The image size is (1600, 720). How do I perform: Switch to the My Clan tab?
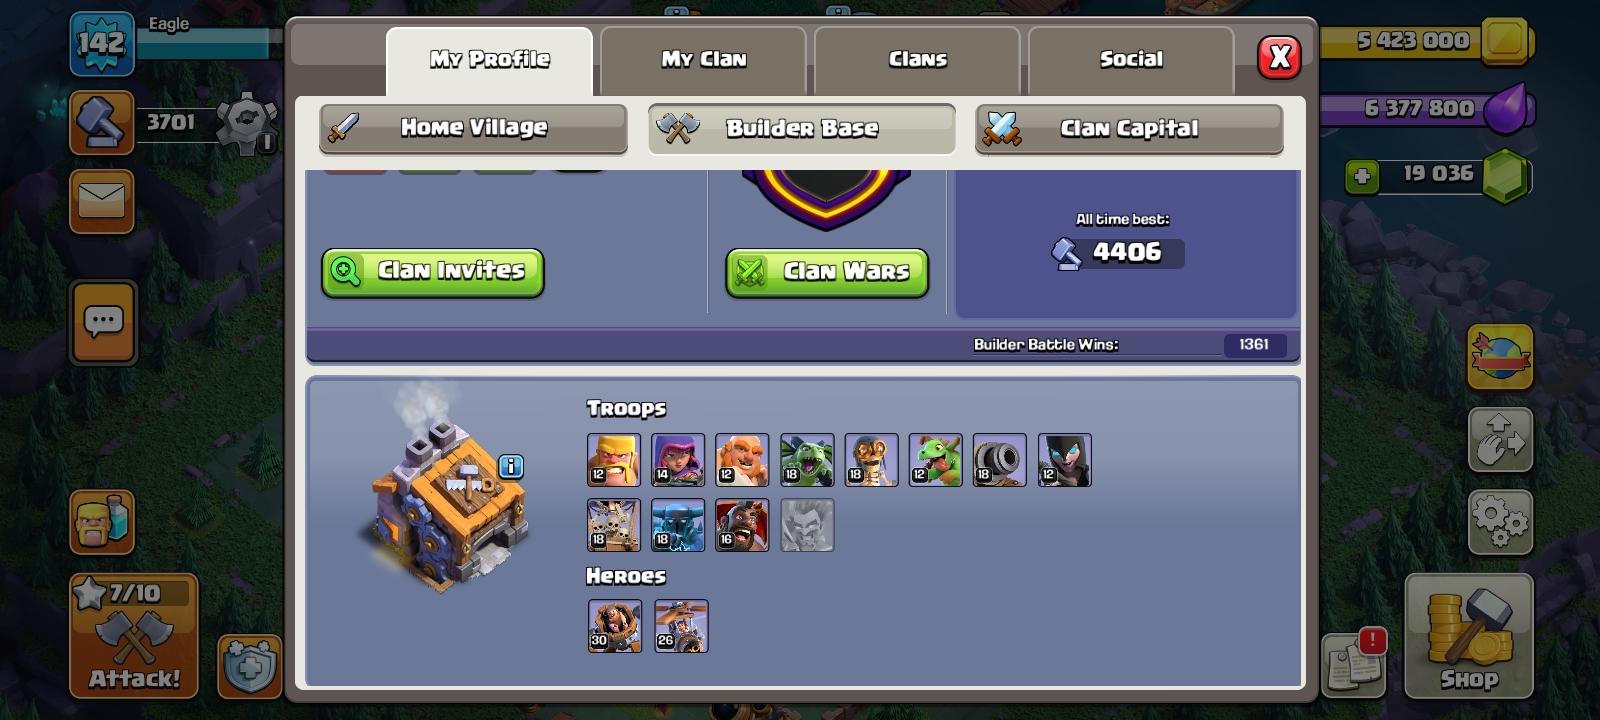pyautogui.click(x=703, y=60)
